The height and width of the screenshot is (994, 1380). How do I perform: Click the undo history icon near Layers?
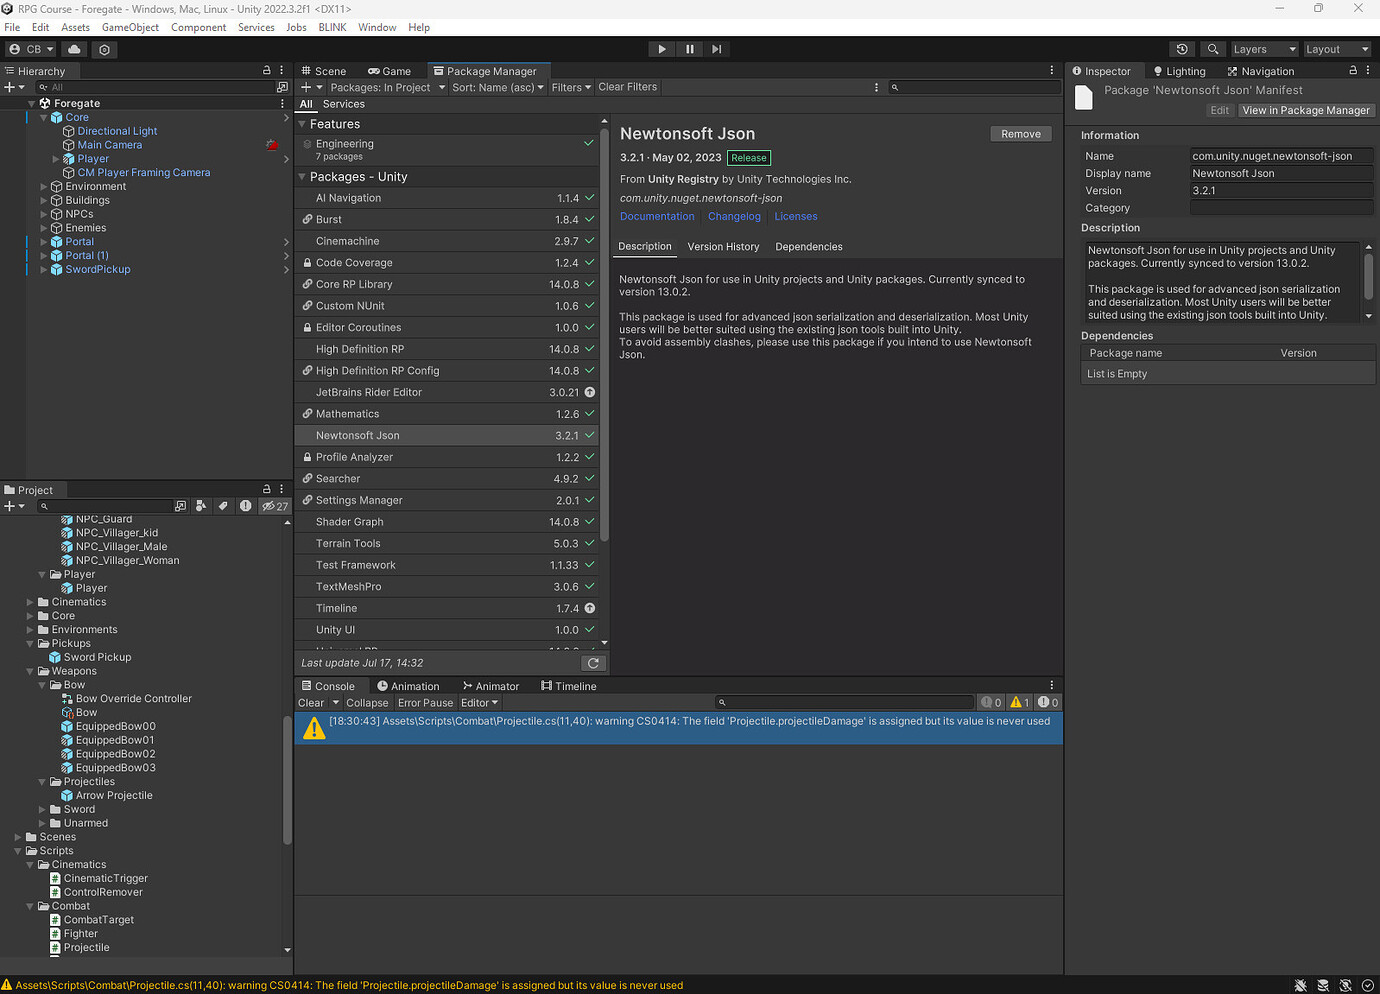(1182, 48)
